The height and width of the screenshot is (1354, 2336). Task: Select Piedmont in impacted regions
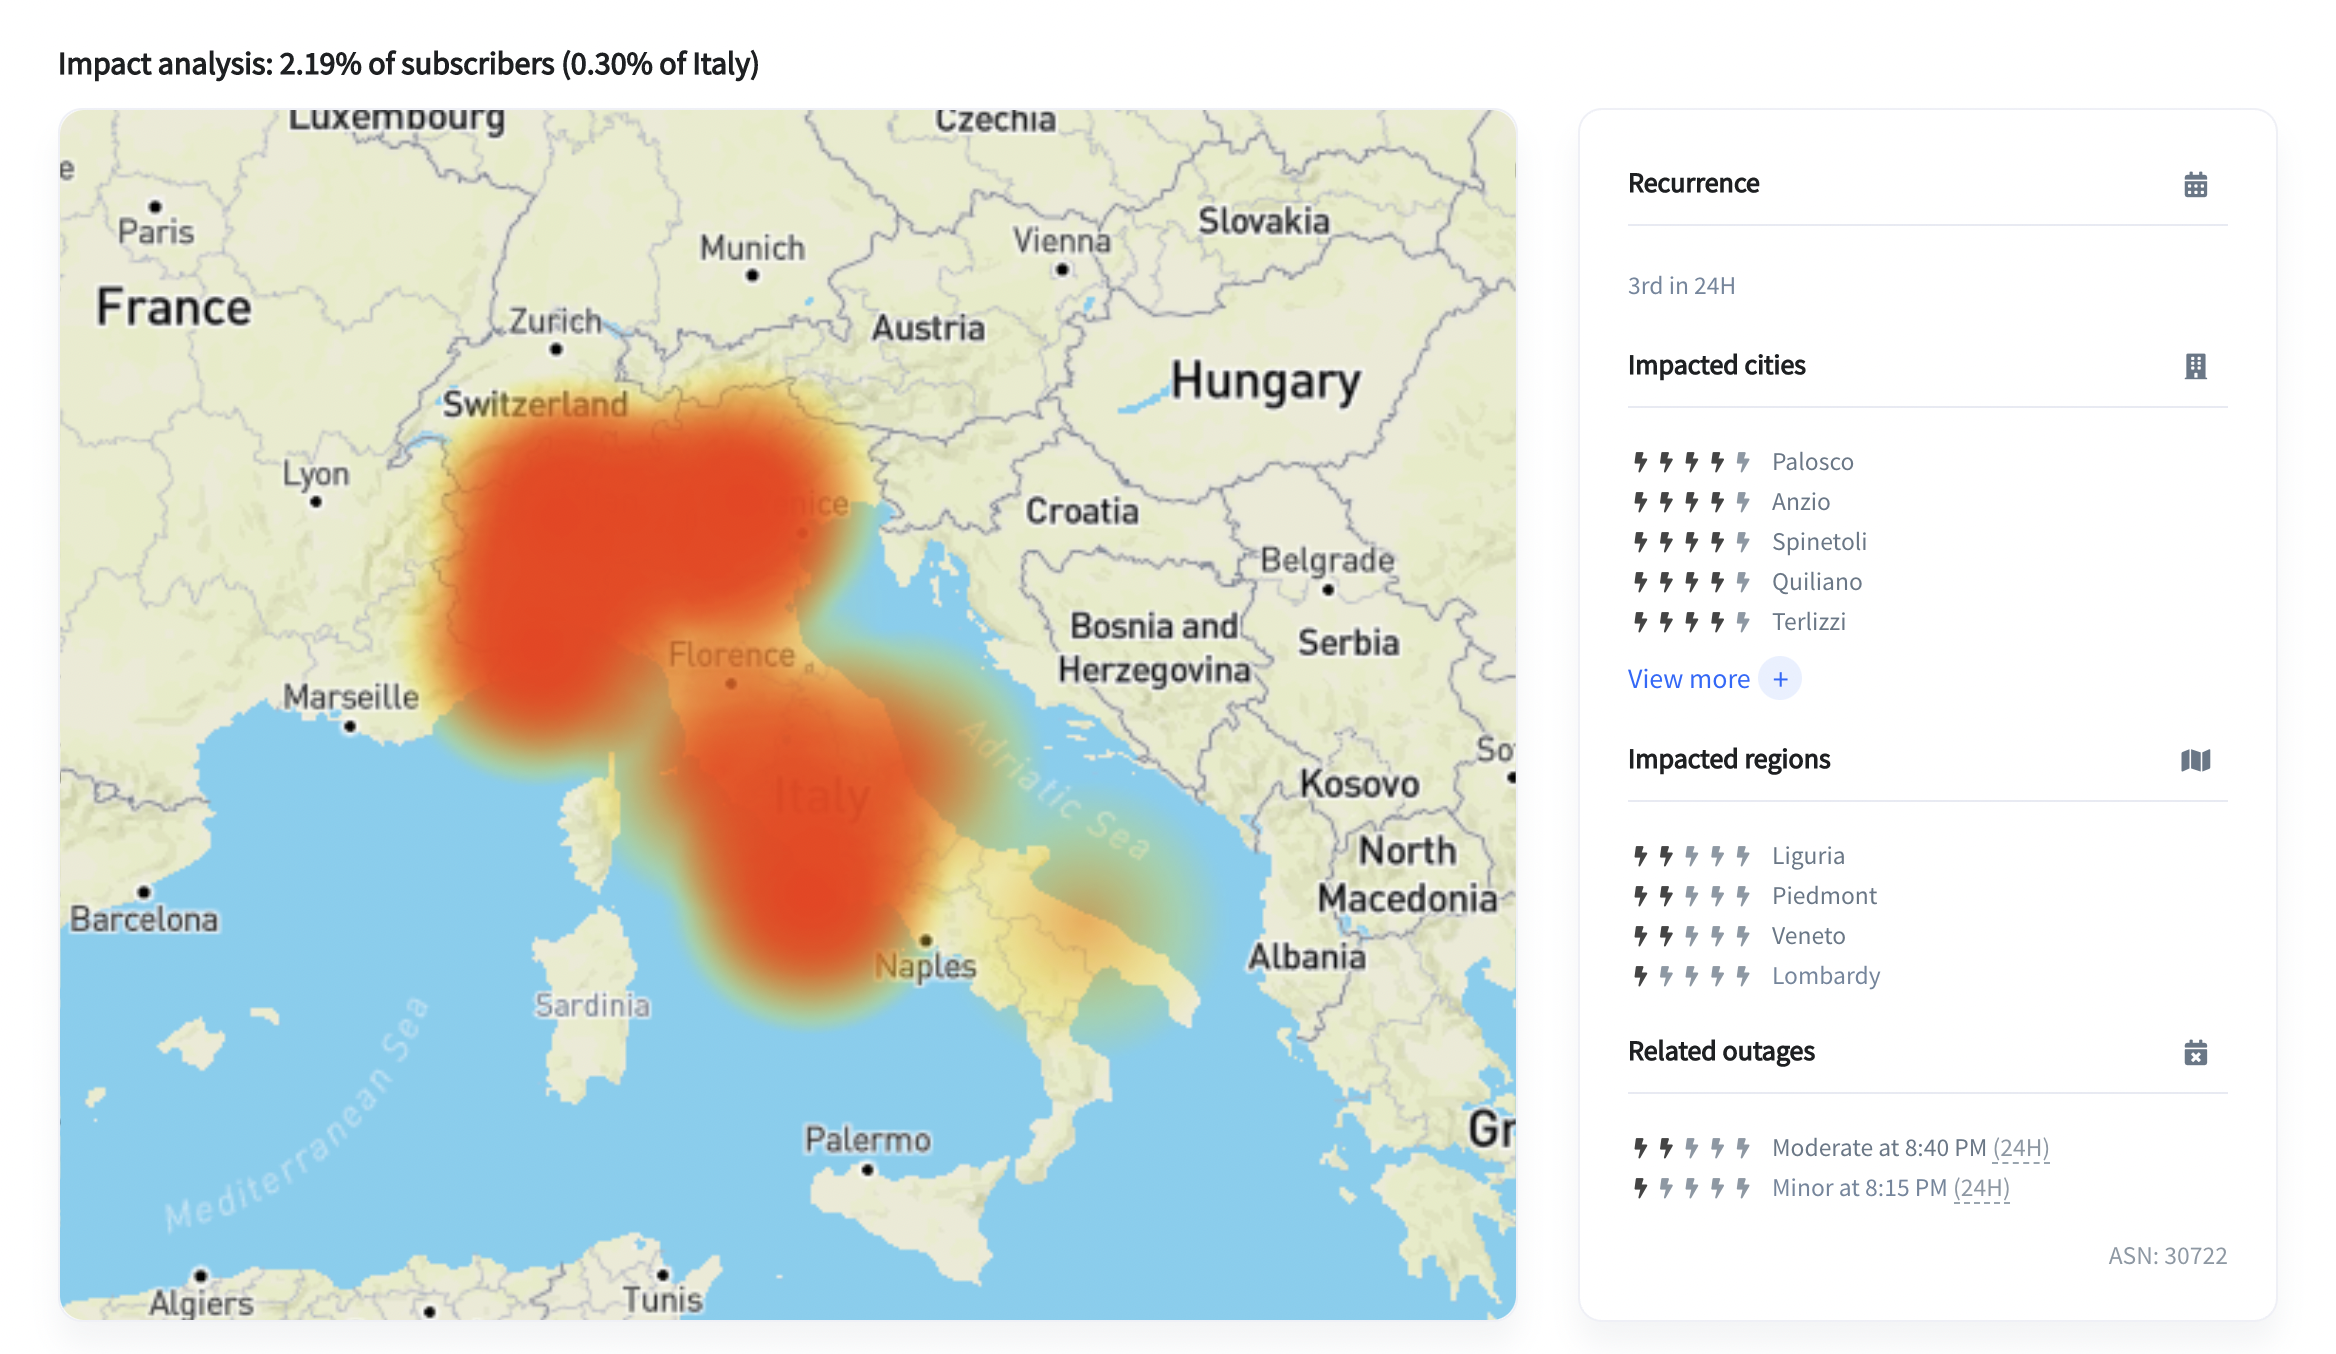coord(1824,896)
